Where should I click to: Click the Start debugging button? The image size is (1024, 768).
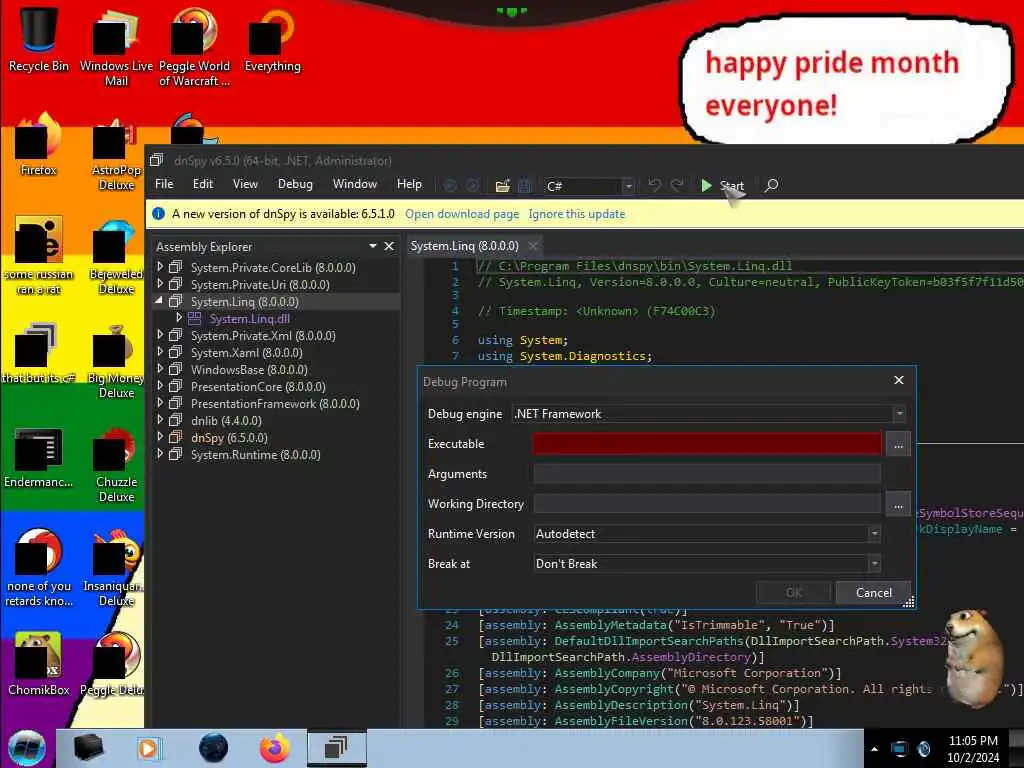(x=722, y=185)
